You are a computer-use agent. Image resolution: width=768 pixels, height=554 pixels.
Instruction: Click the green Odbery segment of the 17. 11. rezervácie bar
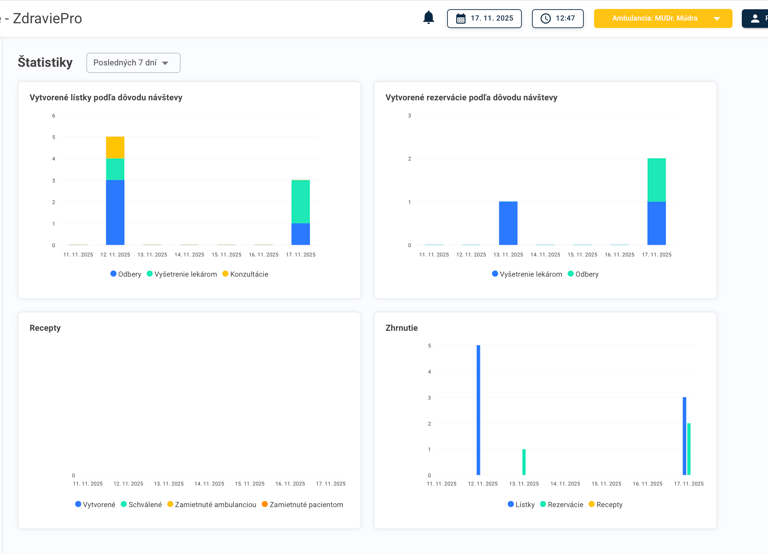[x=656, y=180]
